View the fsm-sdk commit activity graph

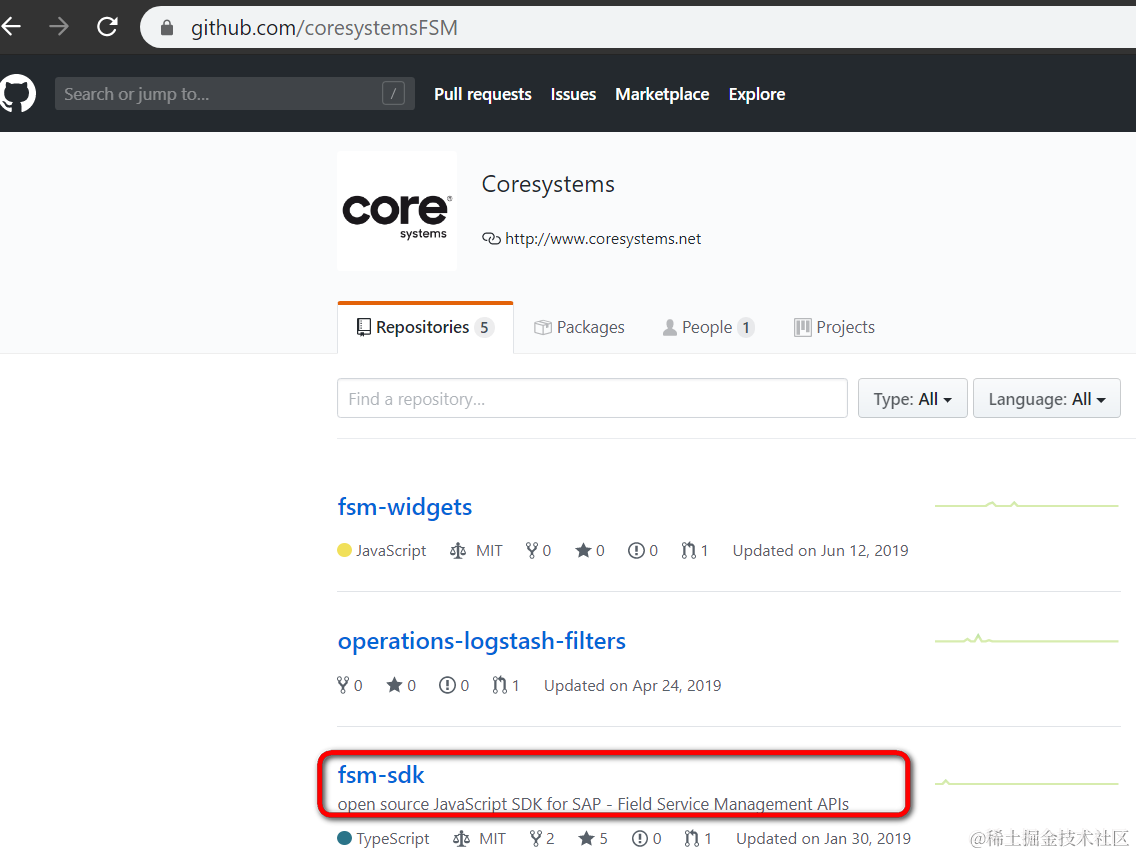pyautogui.click(x=1027, y=783)
